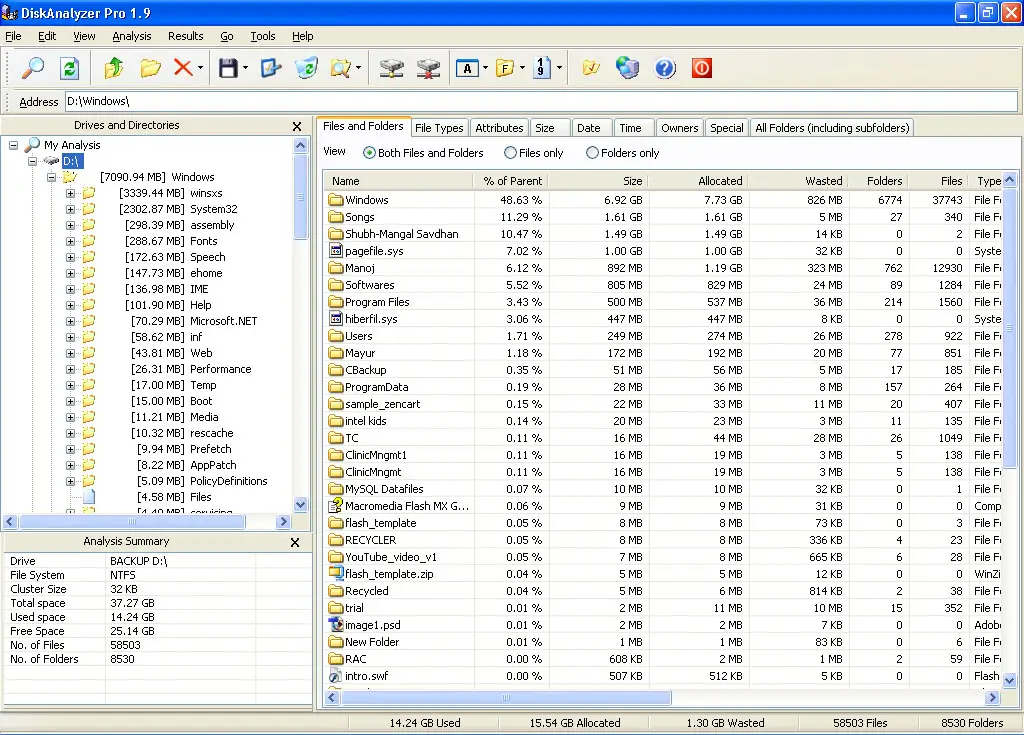The image size is (1024, 735).
Task: Click the magnifying glass analyze icon
Action: [x=33, y=68]
